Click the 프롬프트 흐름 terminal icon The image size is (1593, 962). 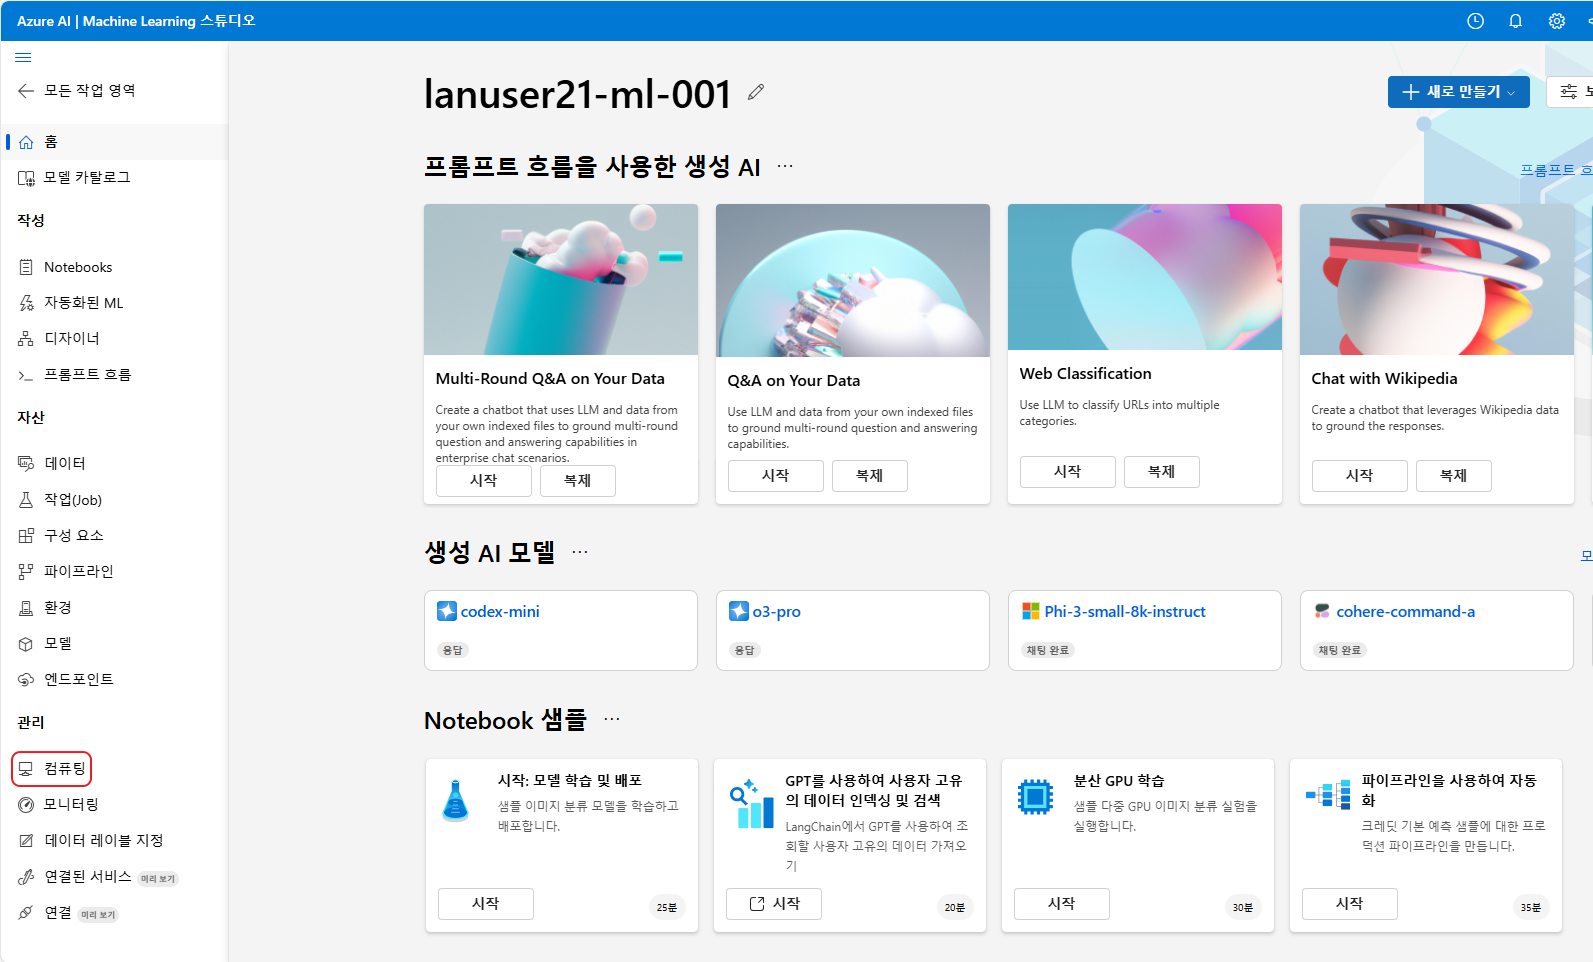click(26, 375)
